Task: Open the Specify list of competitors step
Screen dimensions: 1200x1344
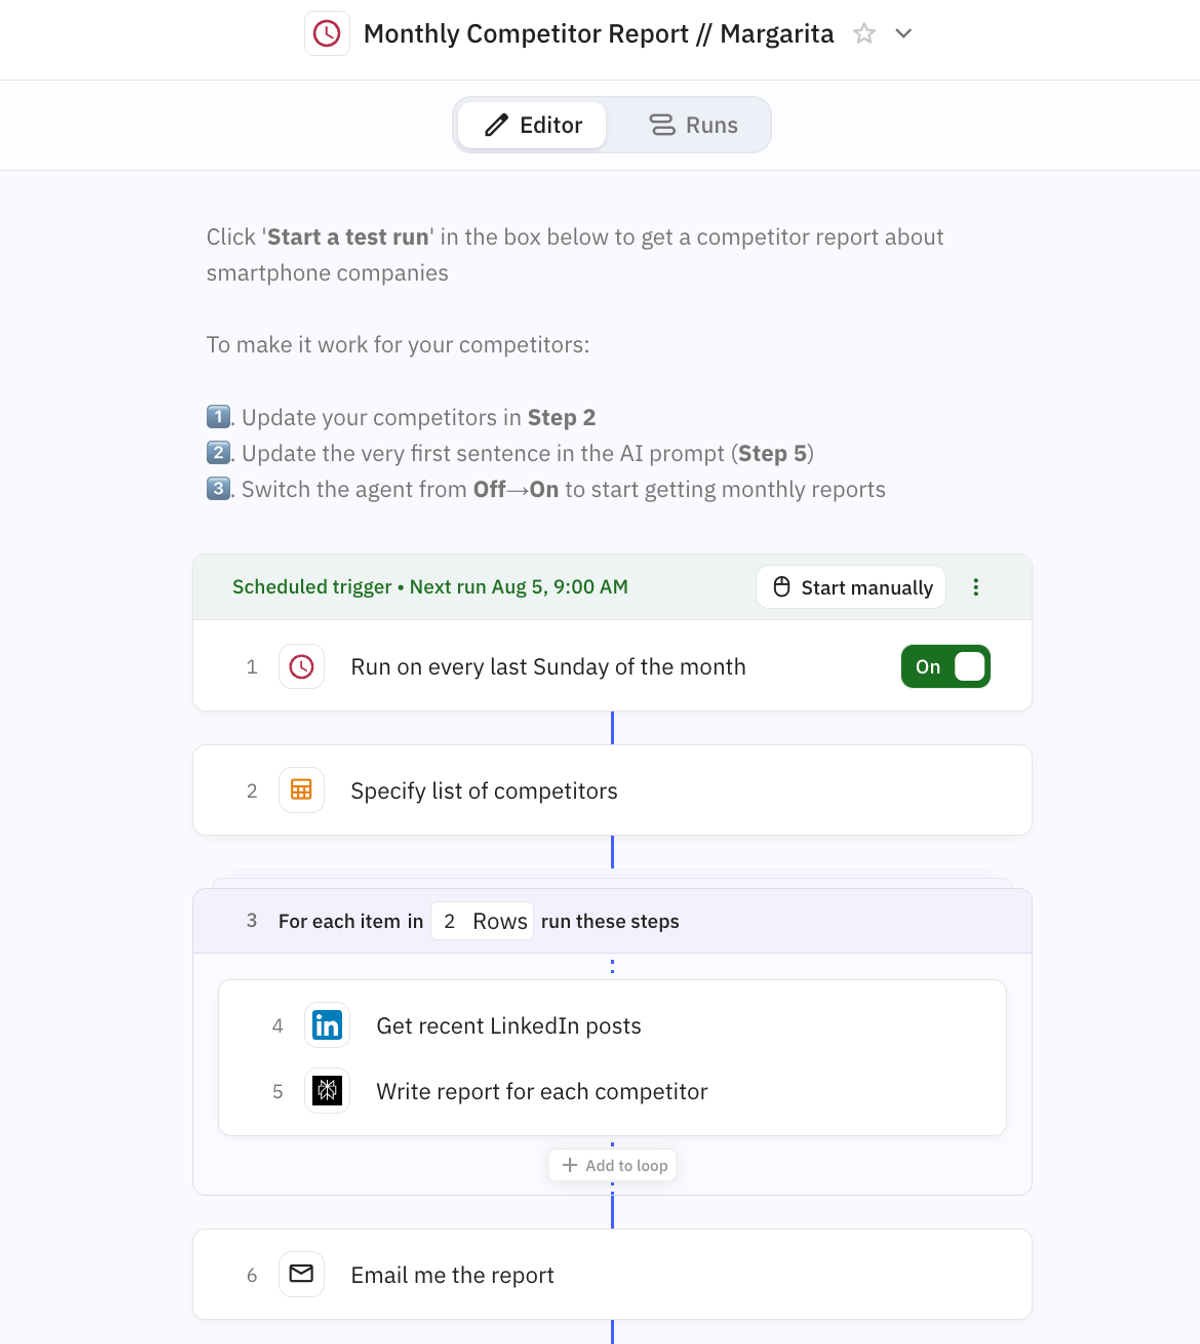Action: click(484, 791)
